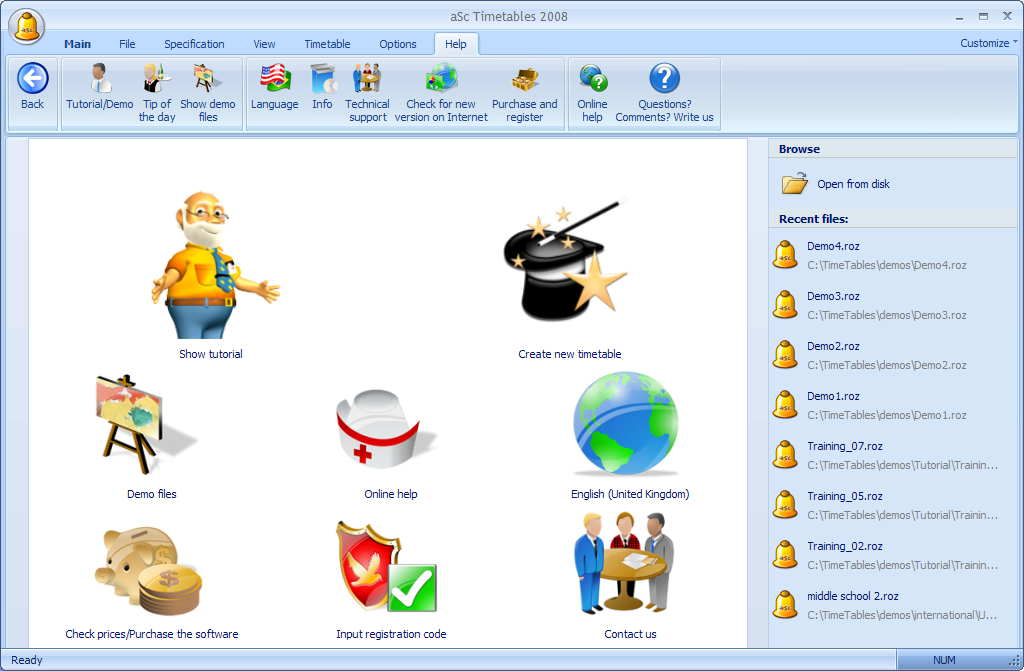
Task: Switch to the Specification tab
Action: point(194,44)
